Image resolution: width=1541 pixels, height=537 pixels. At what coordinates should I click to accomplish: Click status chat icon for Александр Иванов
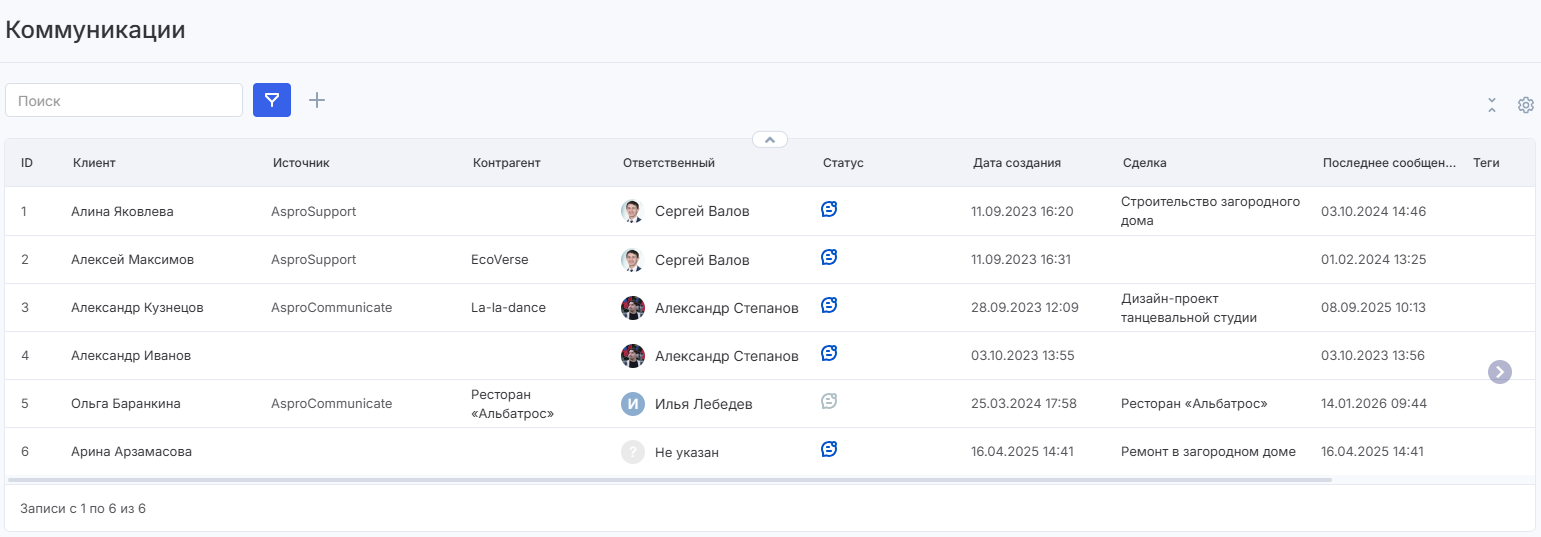[x=828, y=354]
